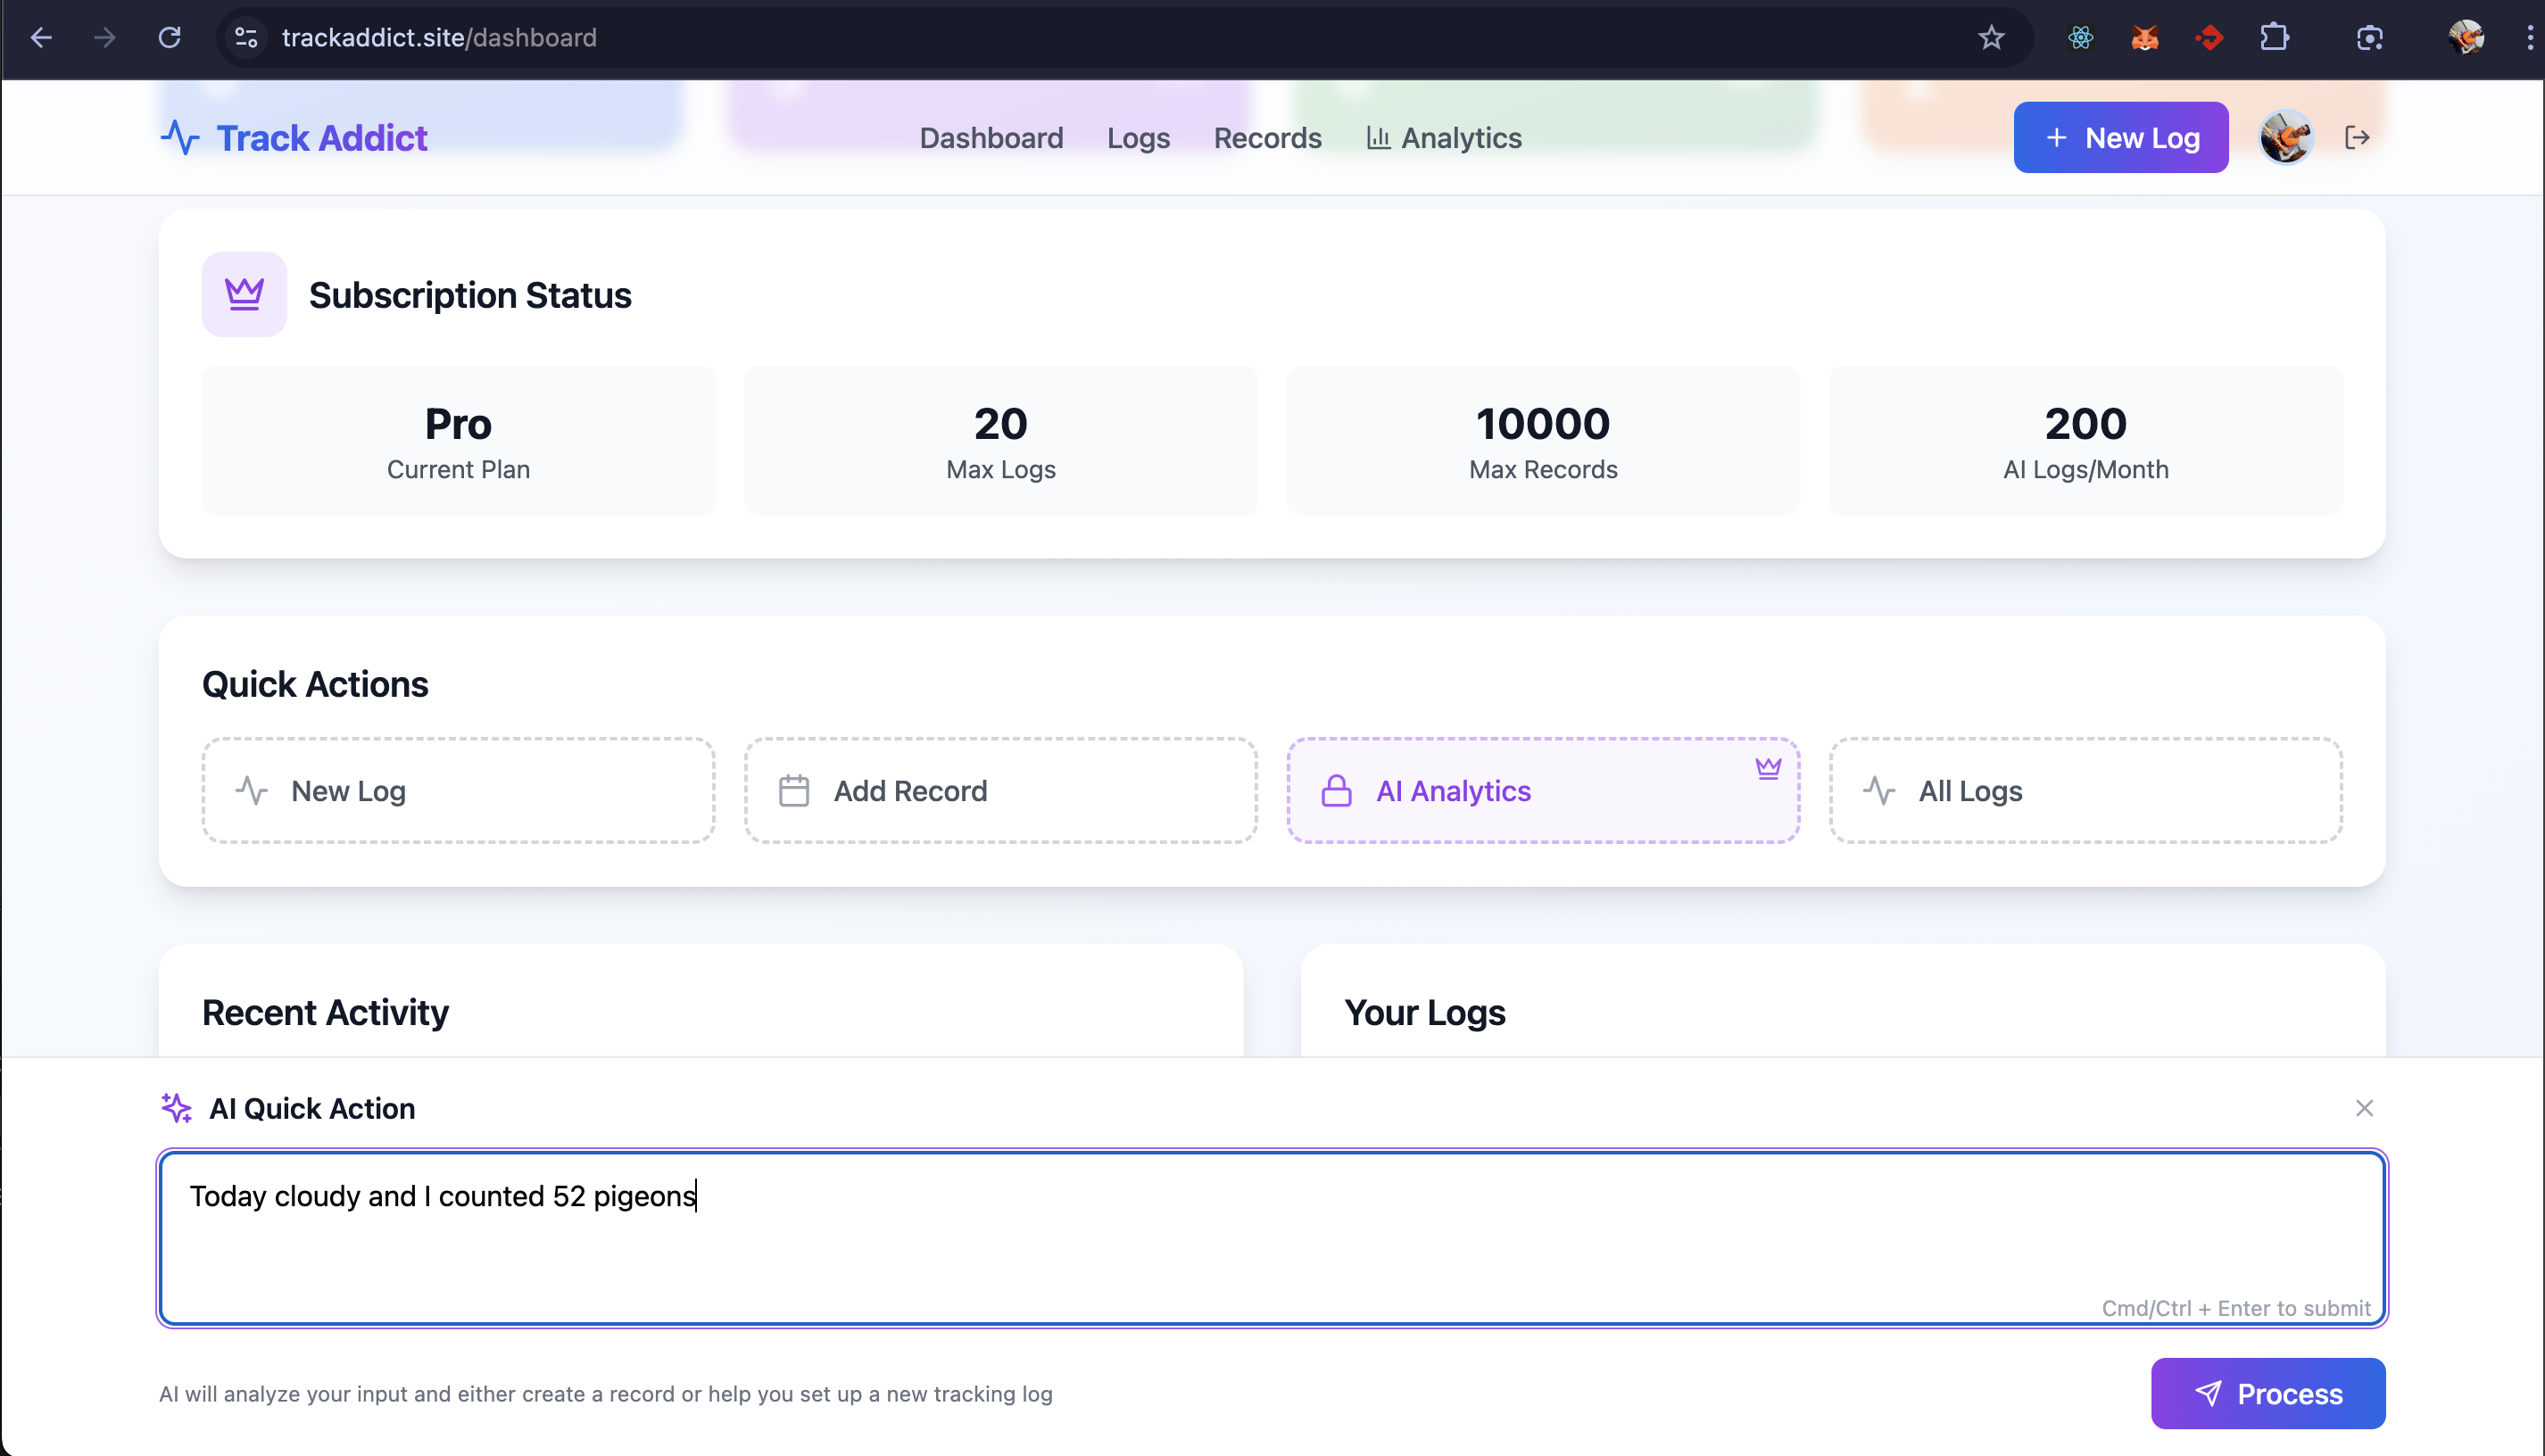Click the crown Subscription Status icon

coord(244,294)
